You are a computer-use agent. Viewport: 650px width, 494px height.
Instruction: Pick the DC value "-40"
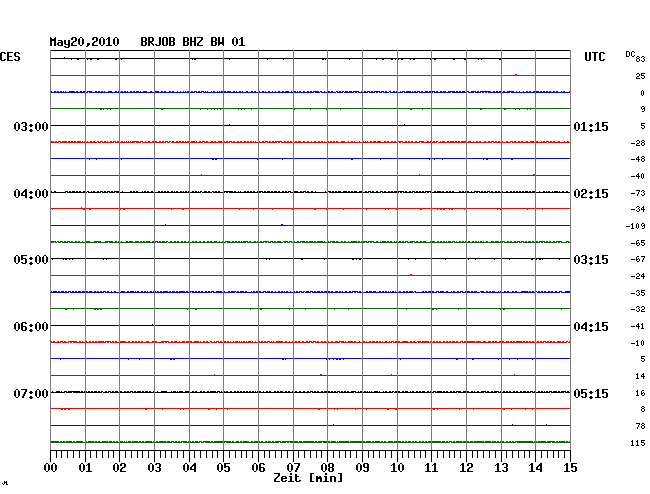[x=638, y=176]
